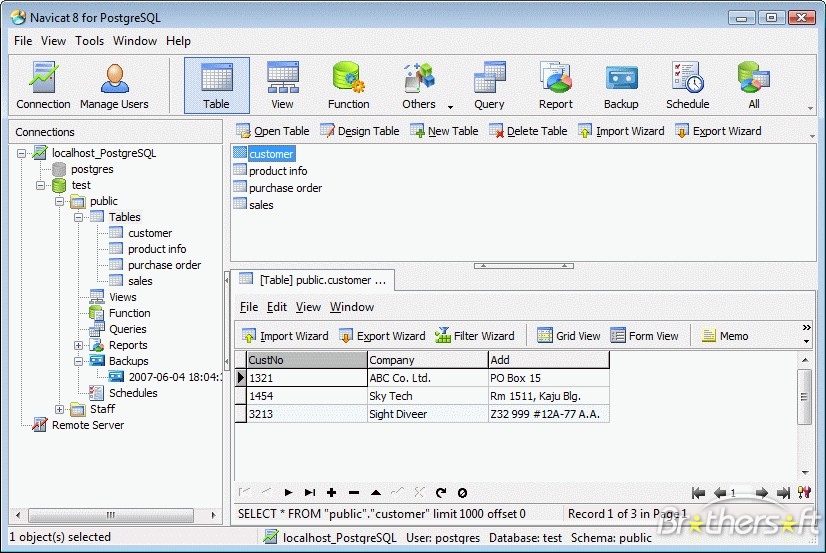This screenshot has width=826, height=553.
Task: Click the first record navigation arrow
Action: coord(244,492)
